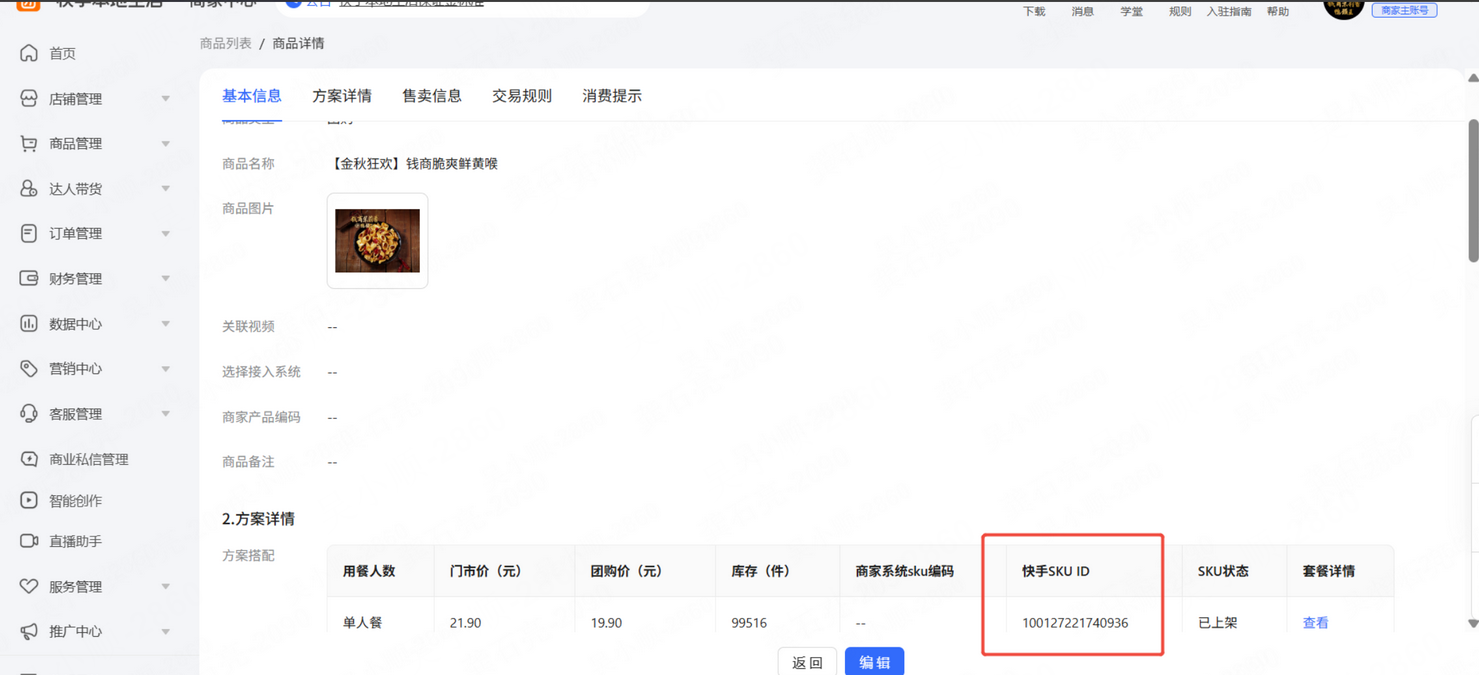Image resolution: width=1479 pixels, height=675 pixels.
Task: Expand 服务管理 menu arrow
Action: (166, 586)
